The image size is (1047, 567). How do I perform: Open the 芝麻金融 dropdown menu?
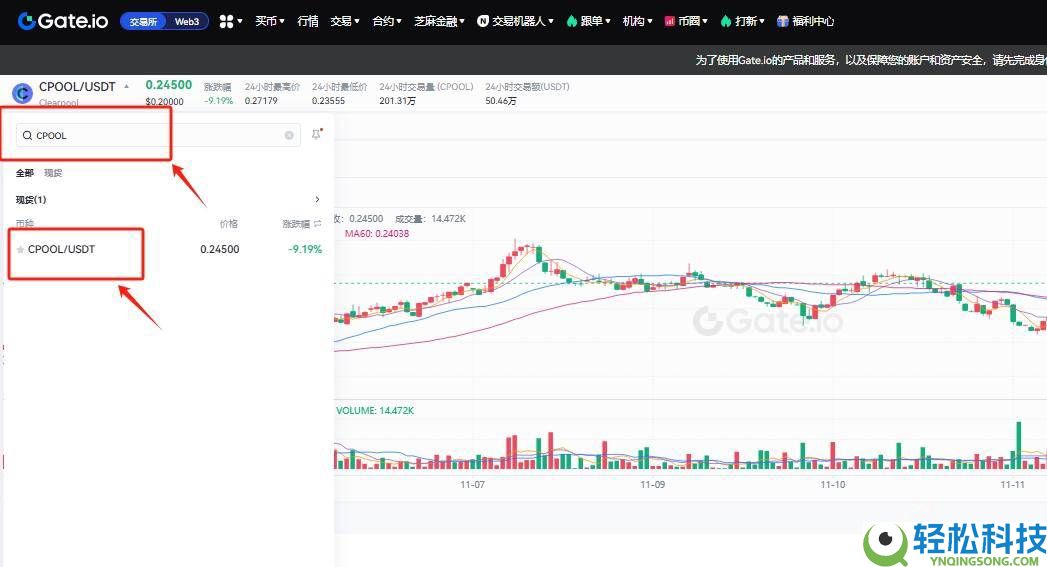[439, 21]
